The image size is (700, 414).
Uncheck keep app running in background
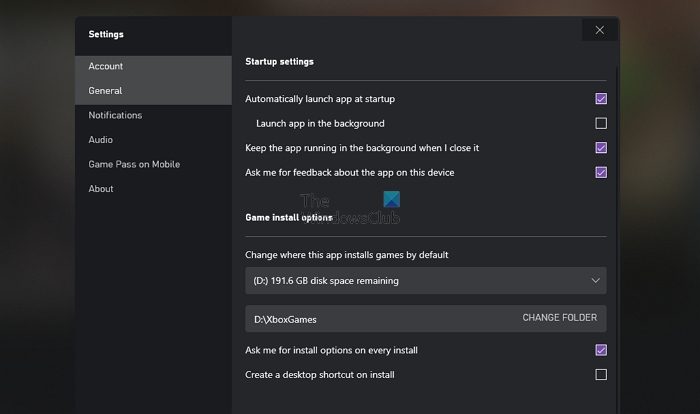[601, 148]
